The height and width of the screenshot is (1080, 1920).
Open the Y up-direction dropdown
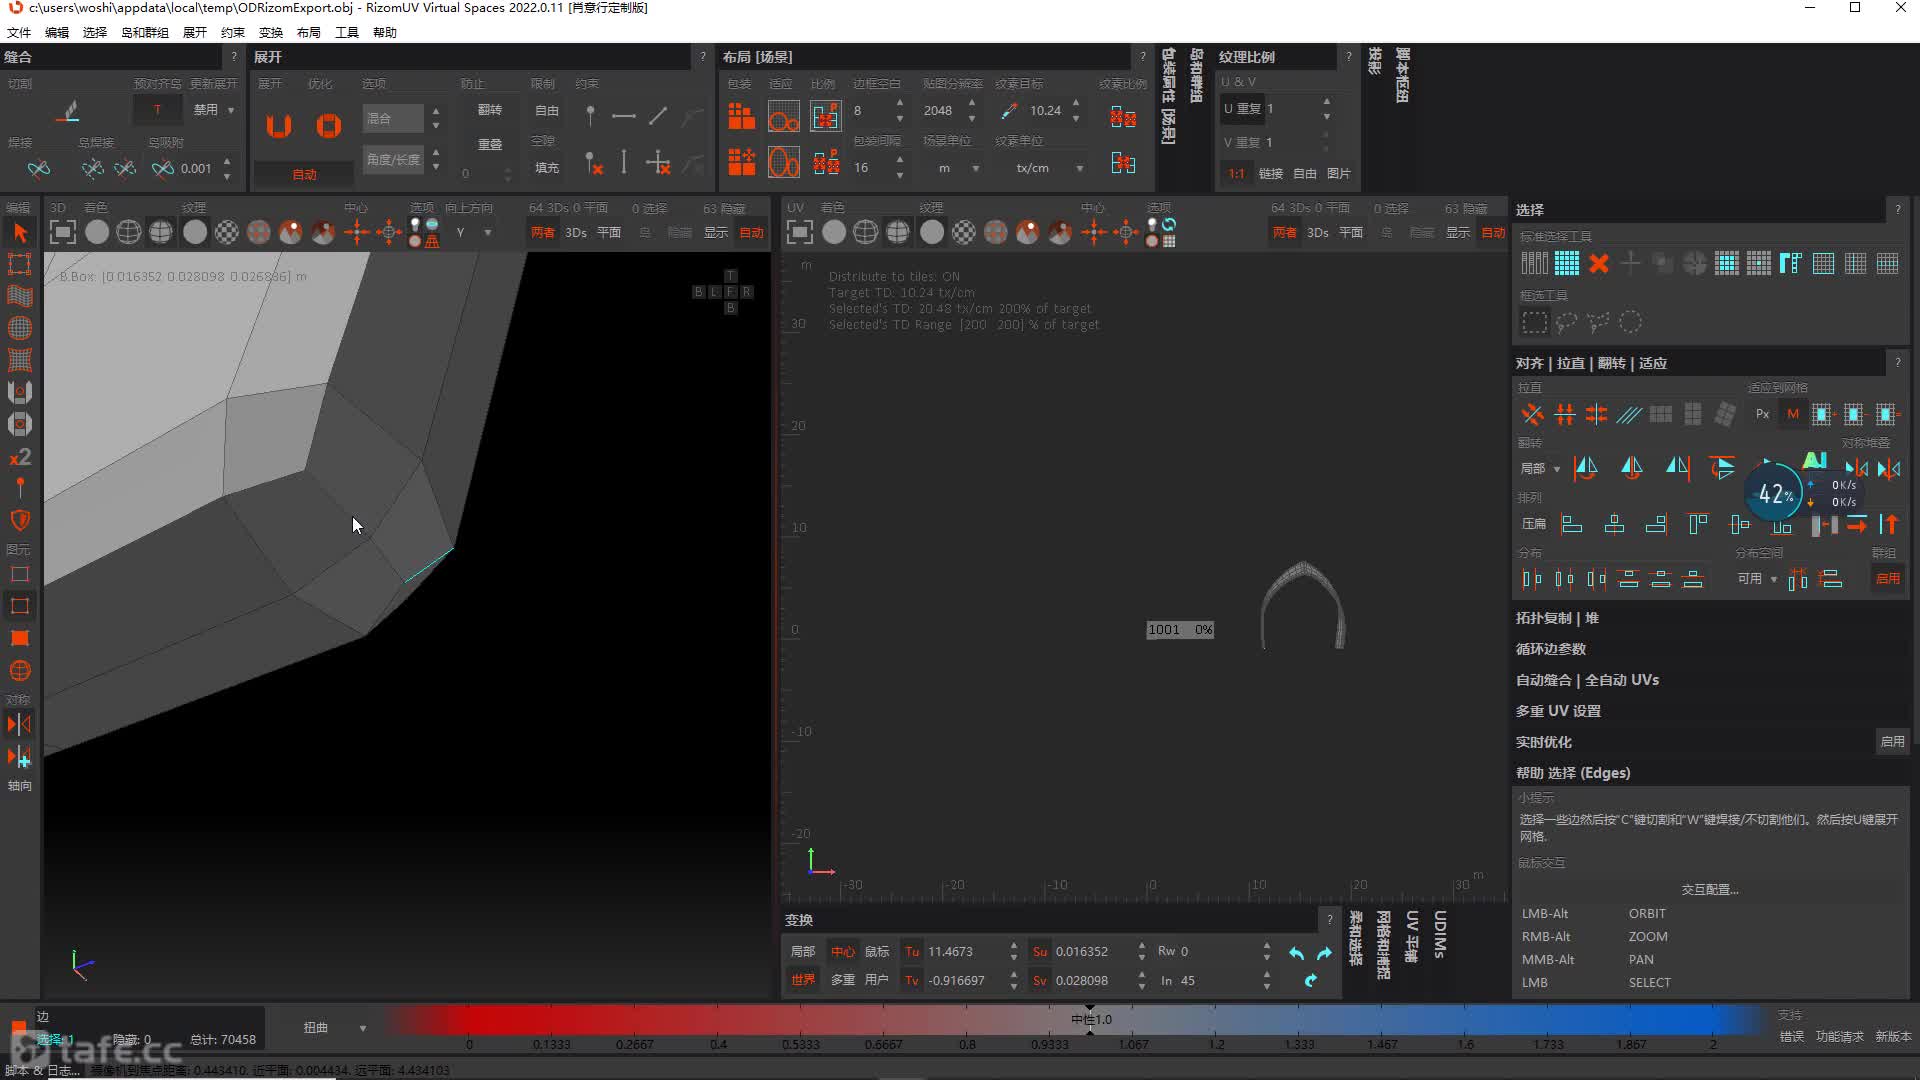(x=474, y=232)
